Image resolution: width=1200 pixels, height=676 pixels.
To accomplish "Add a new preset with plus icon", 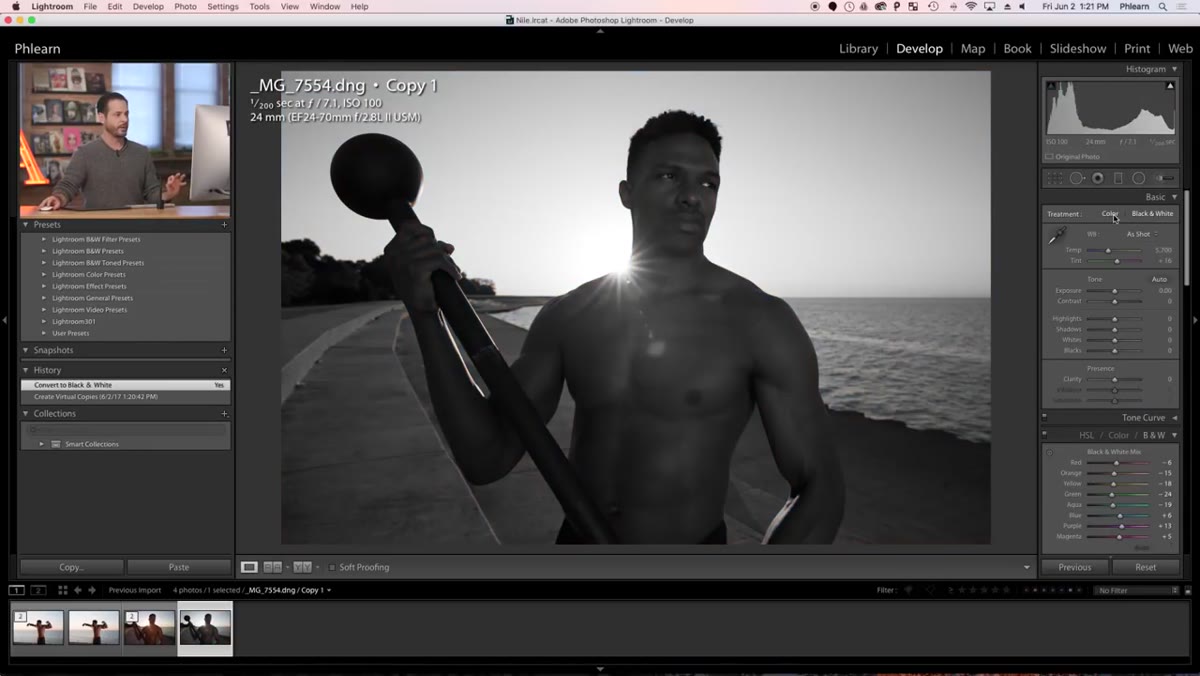I will point(224,225).
